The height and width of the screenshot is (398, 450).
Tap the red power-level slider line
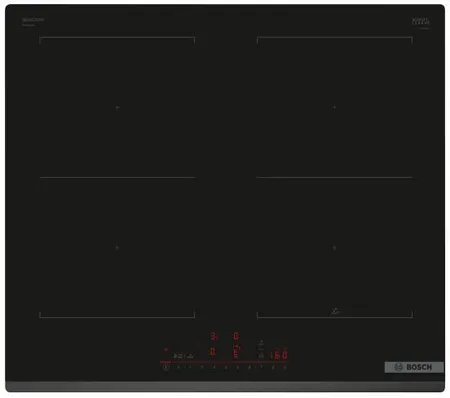point(223,362)
